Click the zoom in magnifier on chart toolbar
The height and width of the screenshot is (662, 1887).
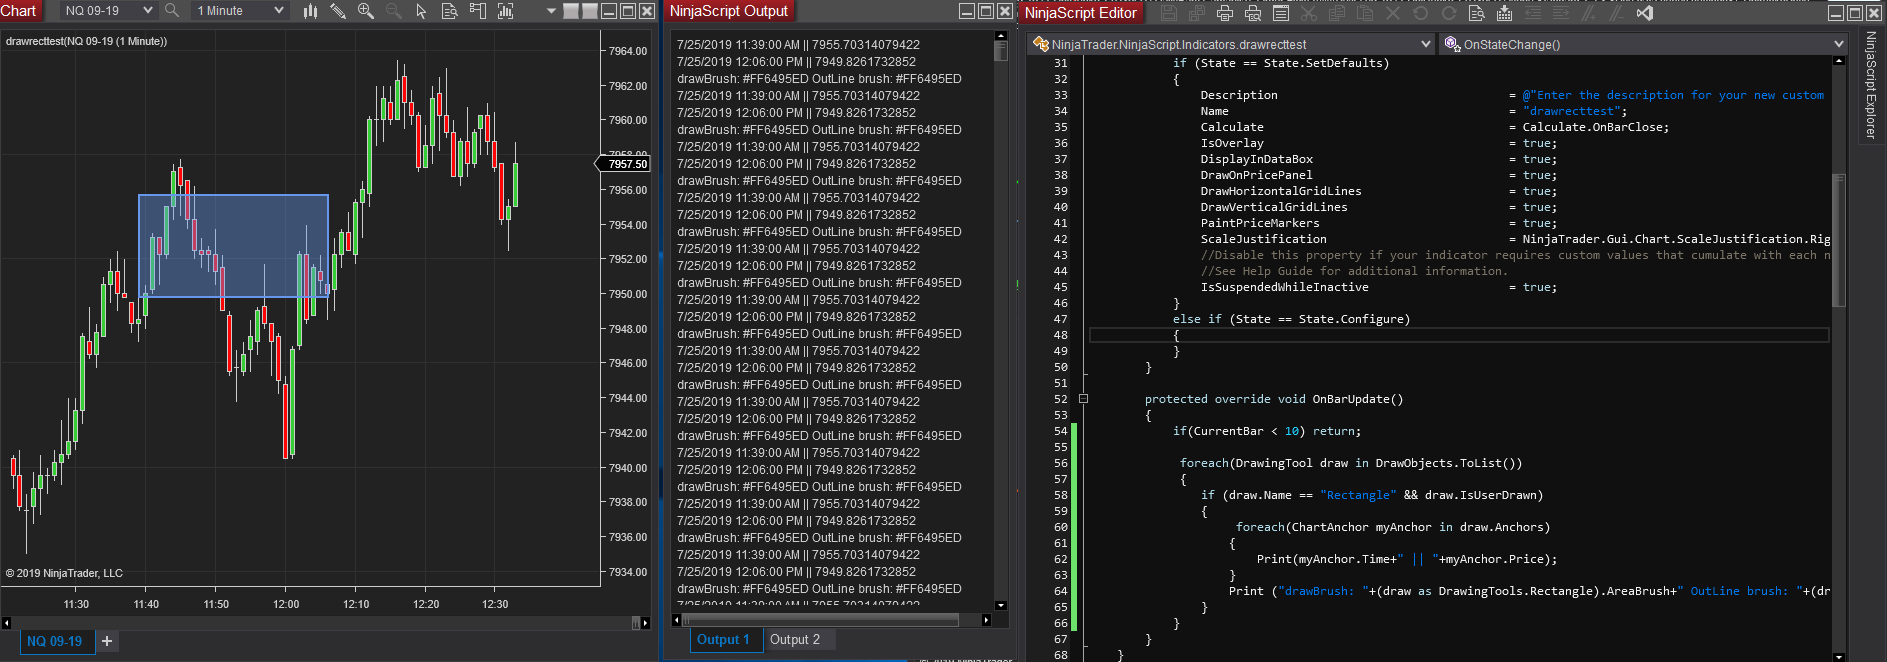[366, 11]
